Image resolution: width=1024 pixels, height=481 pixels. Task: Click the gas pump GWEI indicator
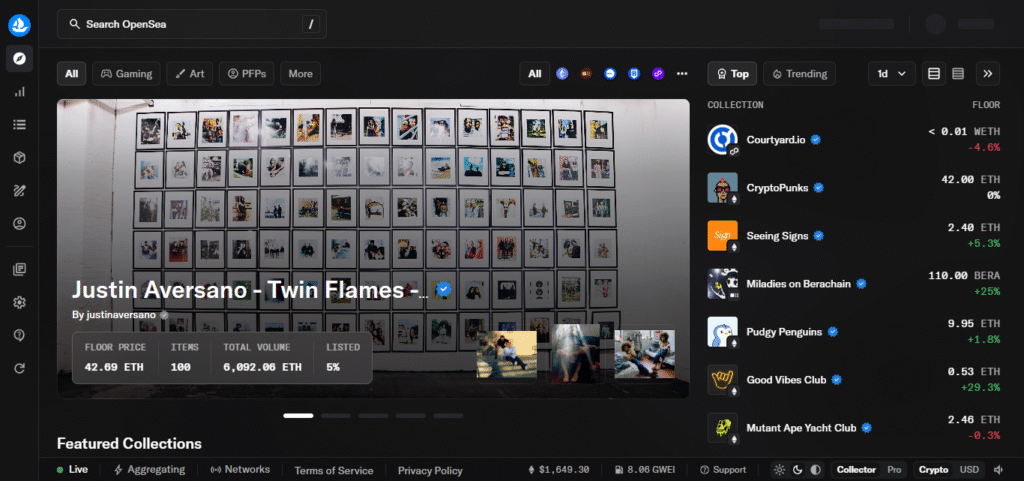click(645, 470)
